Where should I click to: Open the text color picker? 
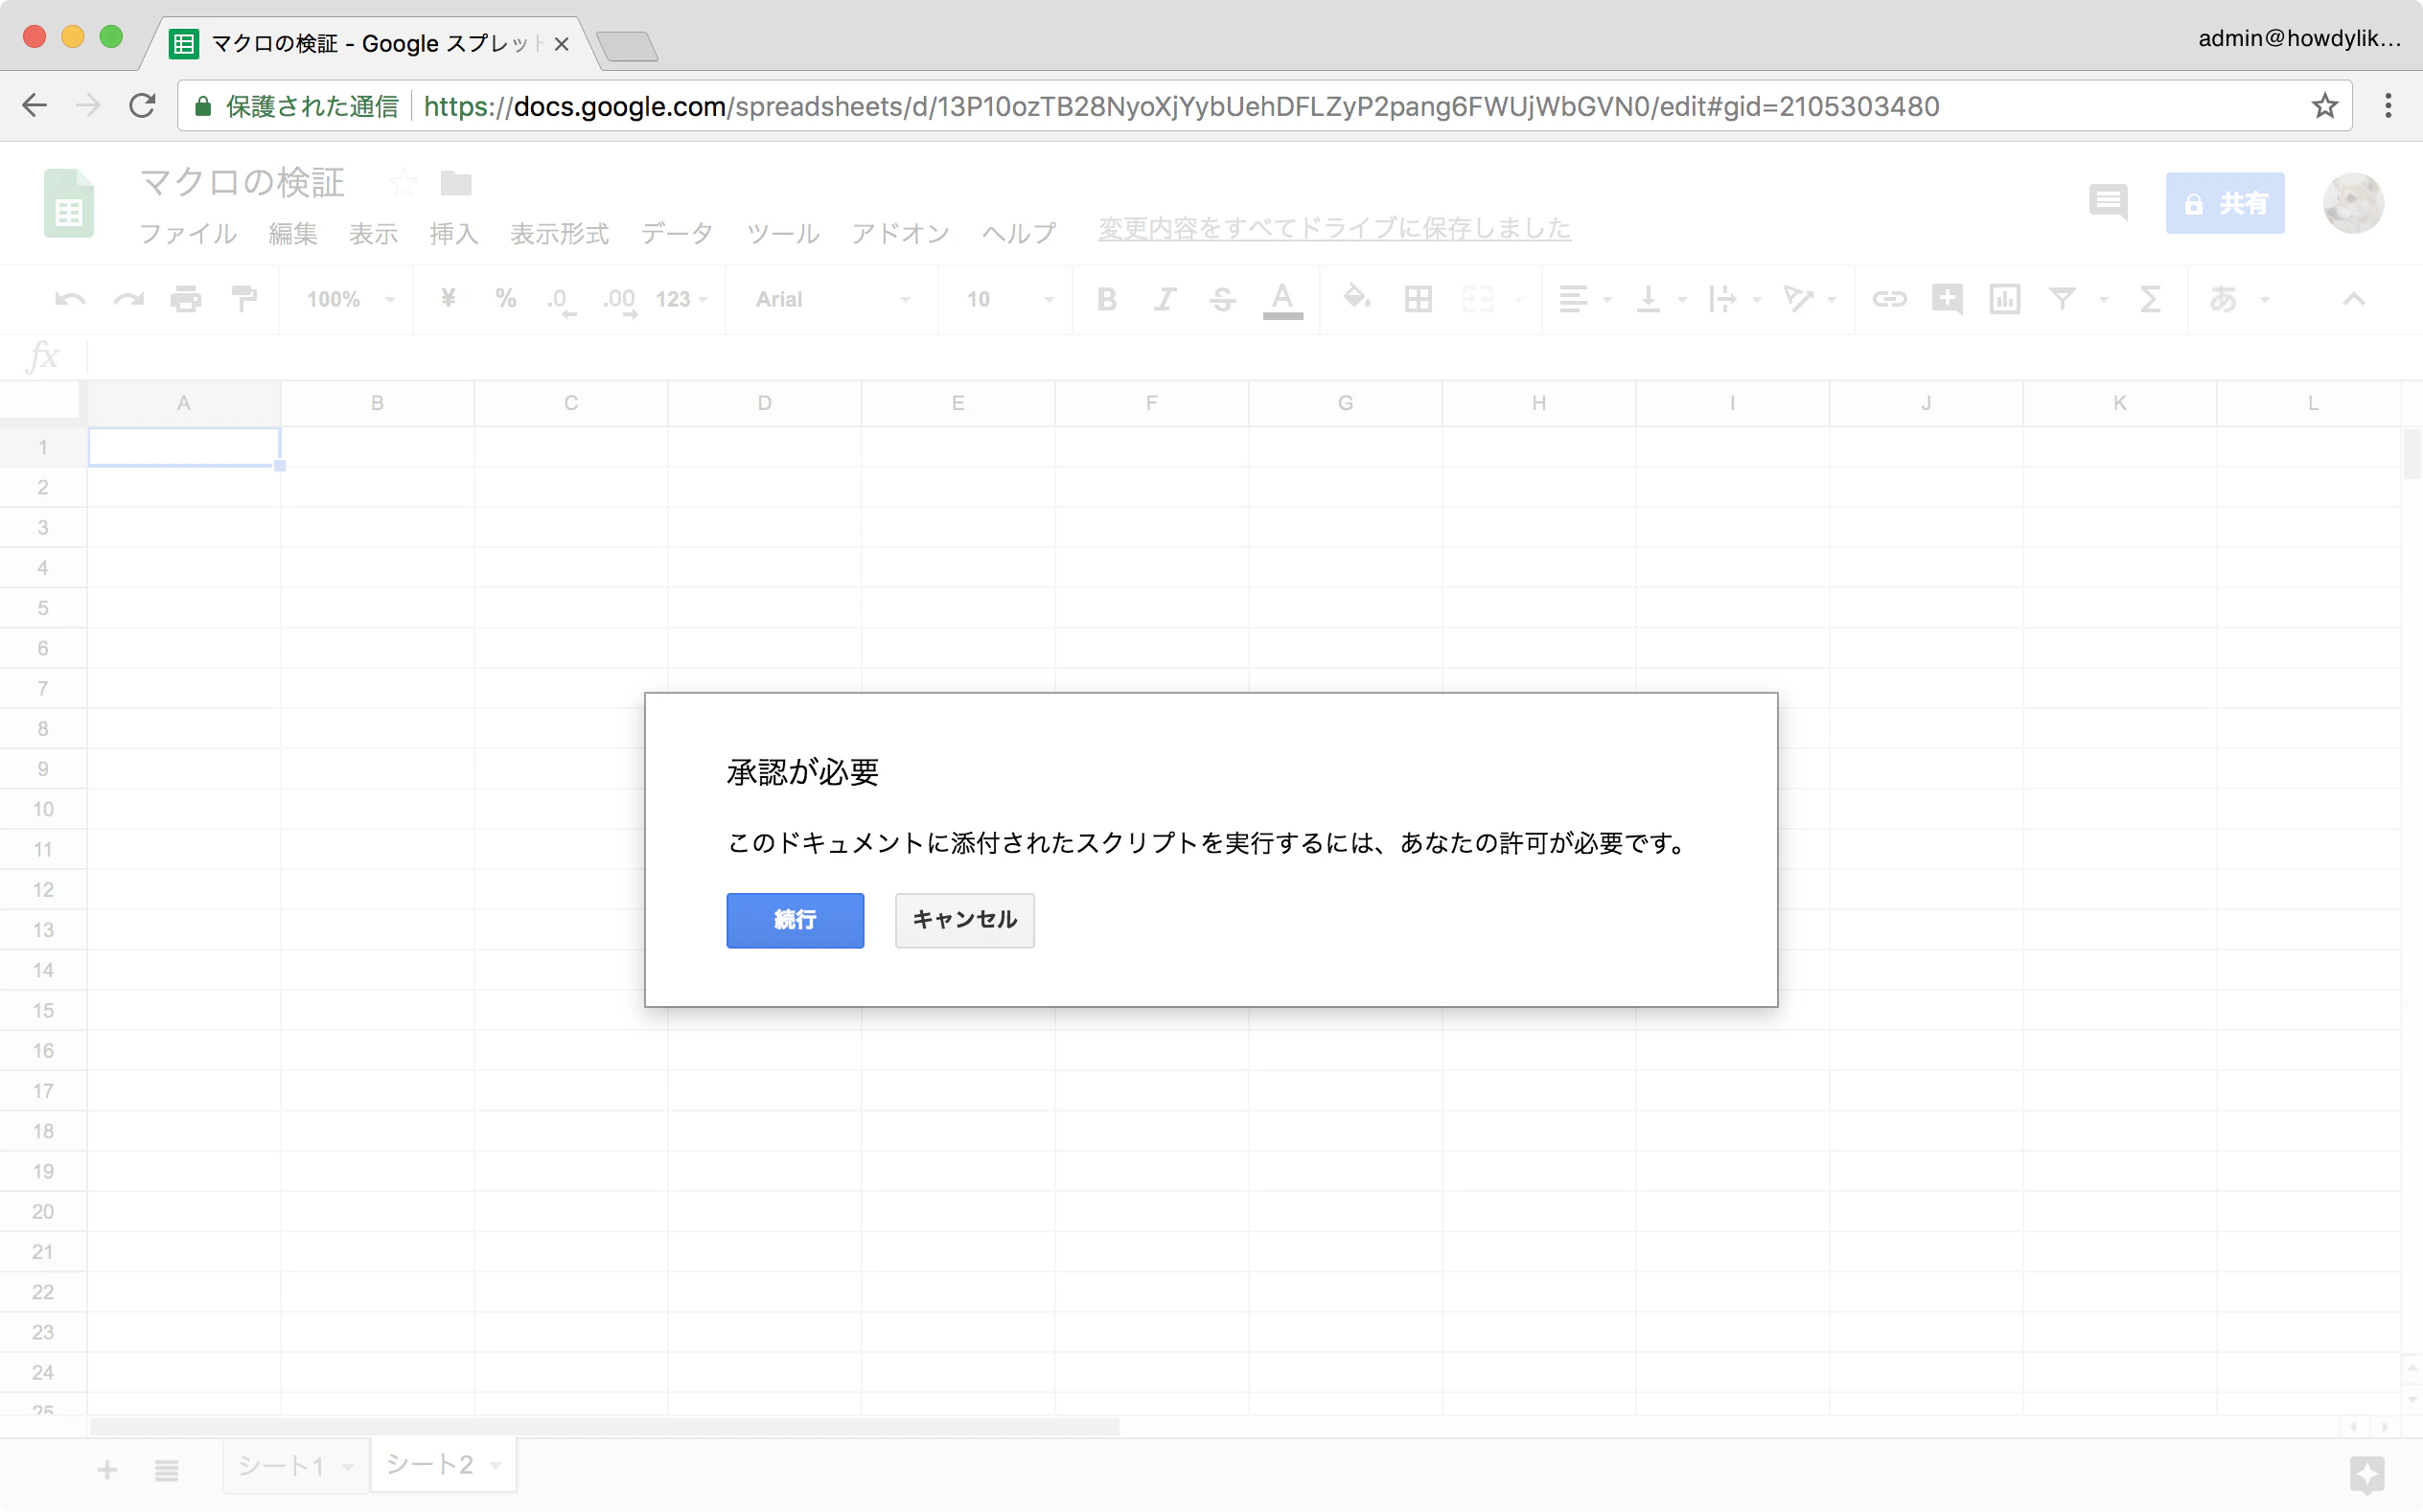pyautogui.click(x=1282, y=299)
